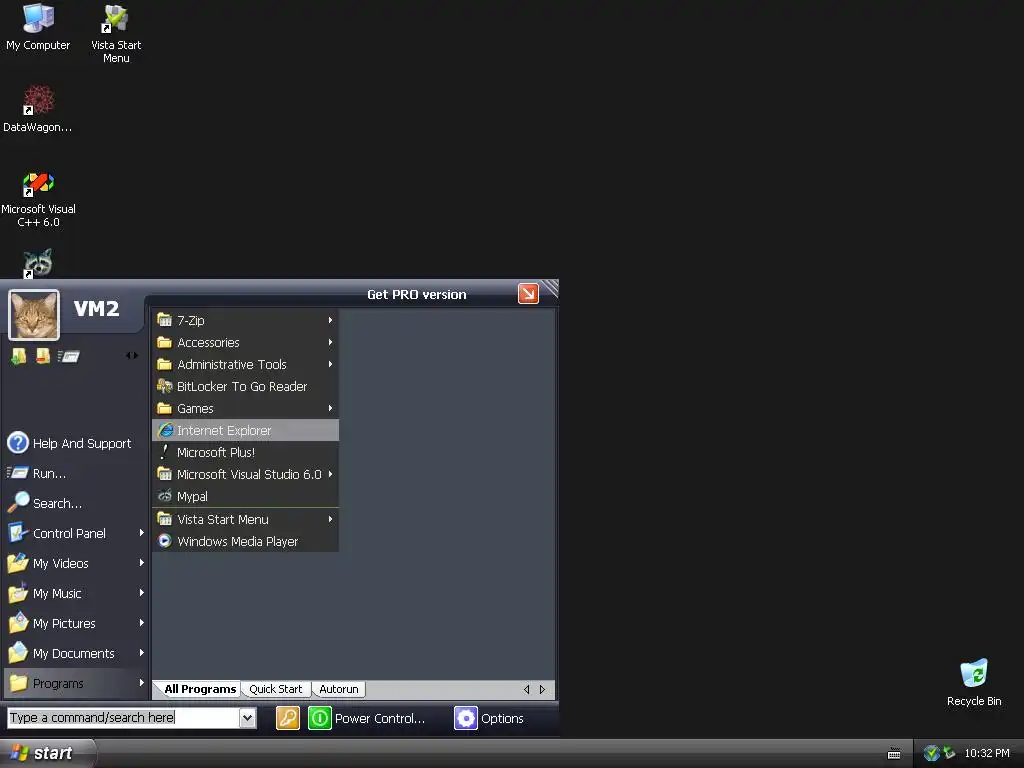
Task: Click the Options gear icon
Action: (466, 718)
